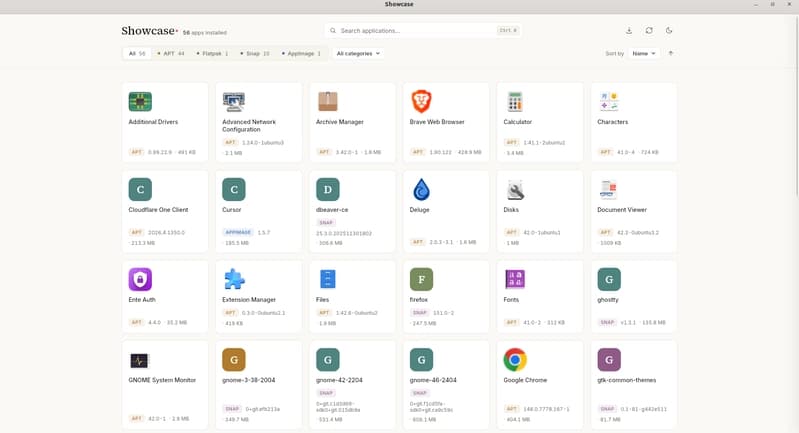Open the Google Chrome icon
This screenshot has width=799, height=433.
[x=515, y=360]
